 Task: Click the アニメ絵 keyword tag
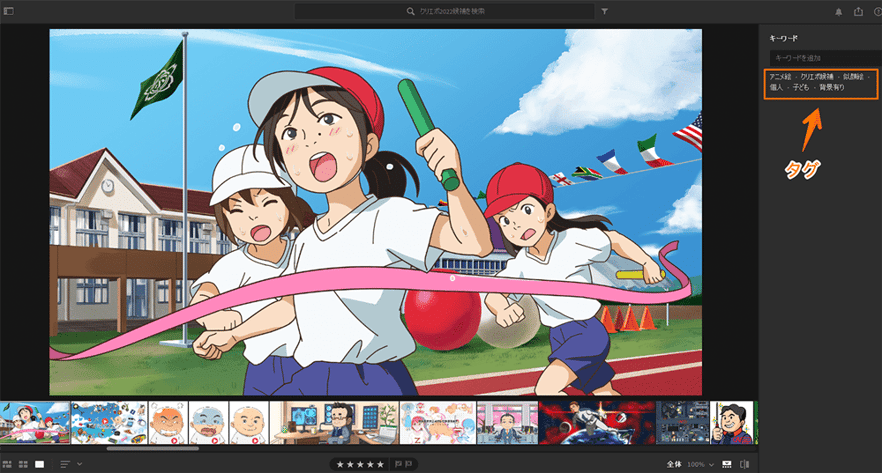coord(780,76)
